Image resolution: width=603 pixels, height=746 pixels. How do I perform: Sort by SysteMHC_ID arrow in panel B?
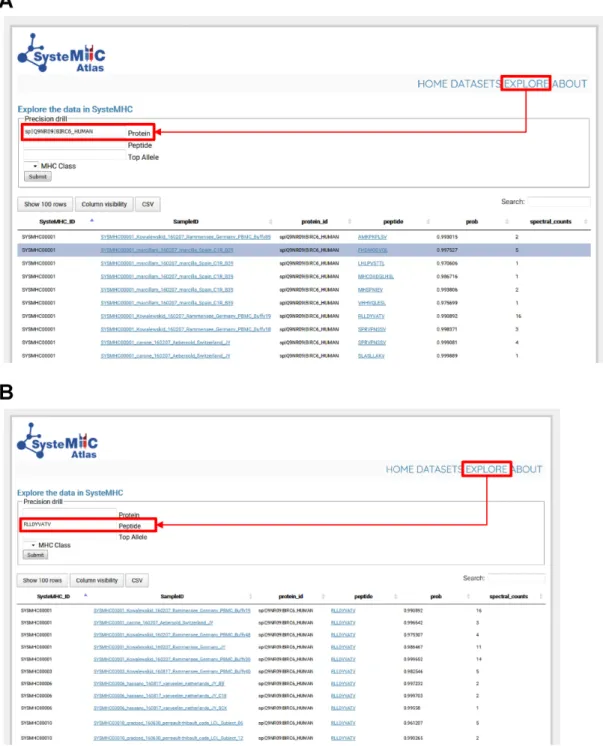coord(86,595)
